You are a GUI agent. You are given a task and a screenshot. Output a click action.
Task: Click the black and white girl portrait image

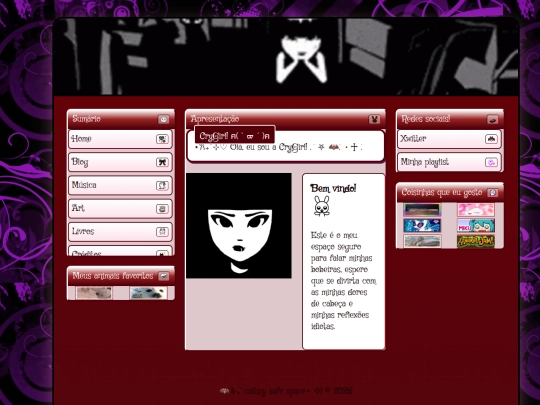239,226
